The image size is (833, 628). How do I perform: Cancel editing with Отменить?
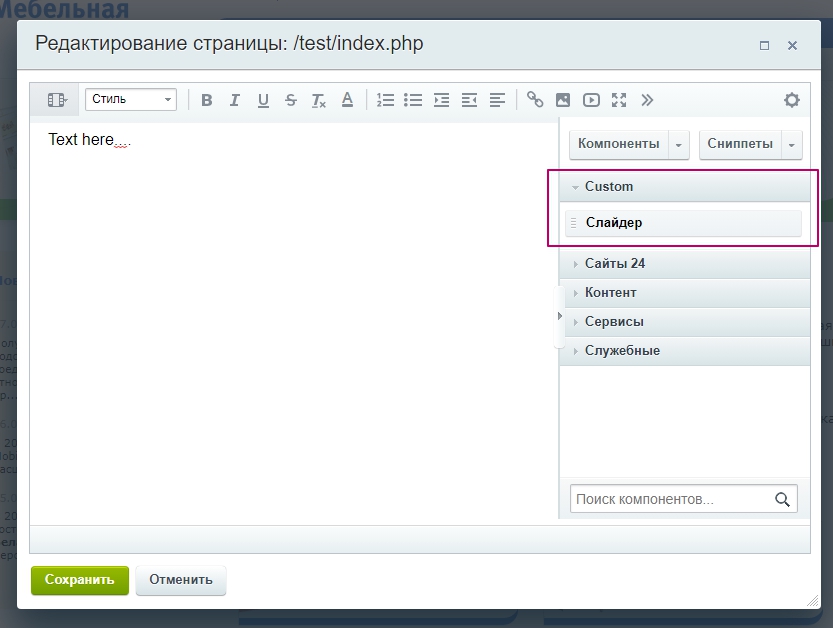tap(181, 580)
